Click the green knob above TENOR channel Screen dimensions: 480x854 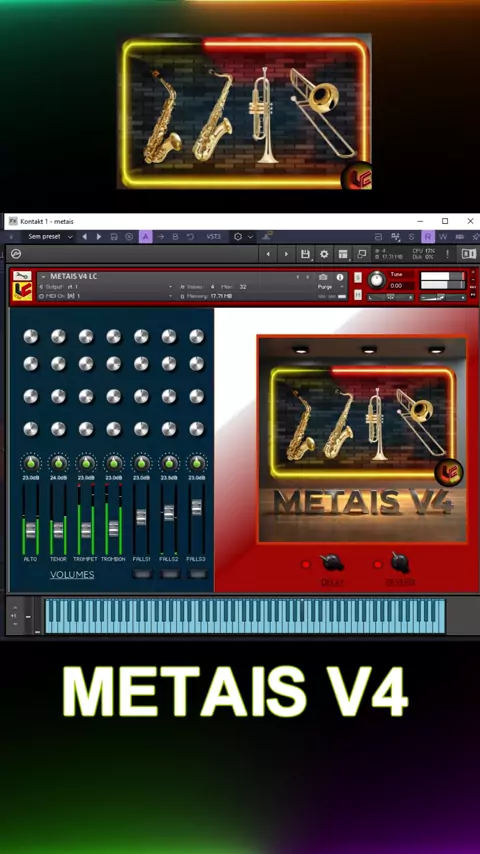[x=58, y=463]
